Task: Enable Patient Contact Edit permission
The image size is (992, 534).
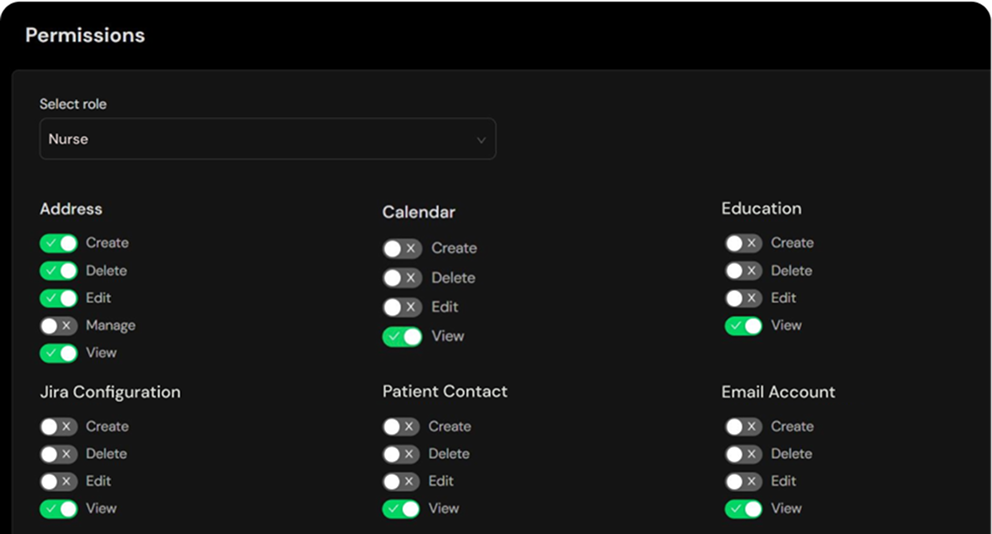Action: point(401,481)
